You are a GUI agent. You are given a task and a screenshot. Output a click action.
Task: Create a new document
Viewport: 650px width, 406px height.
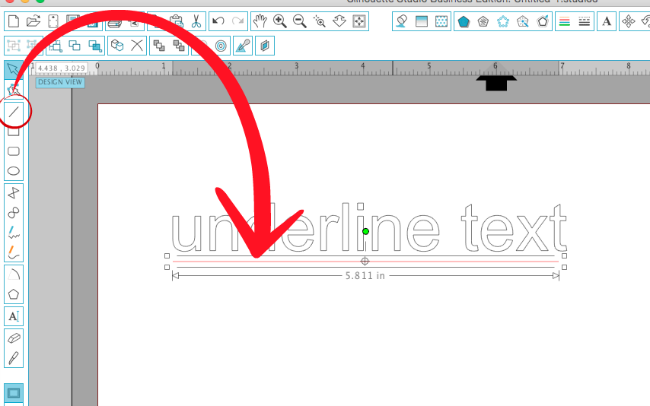click(14, 21)
